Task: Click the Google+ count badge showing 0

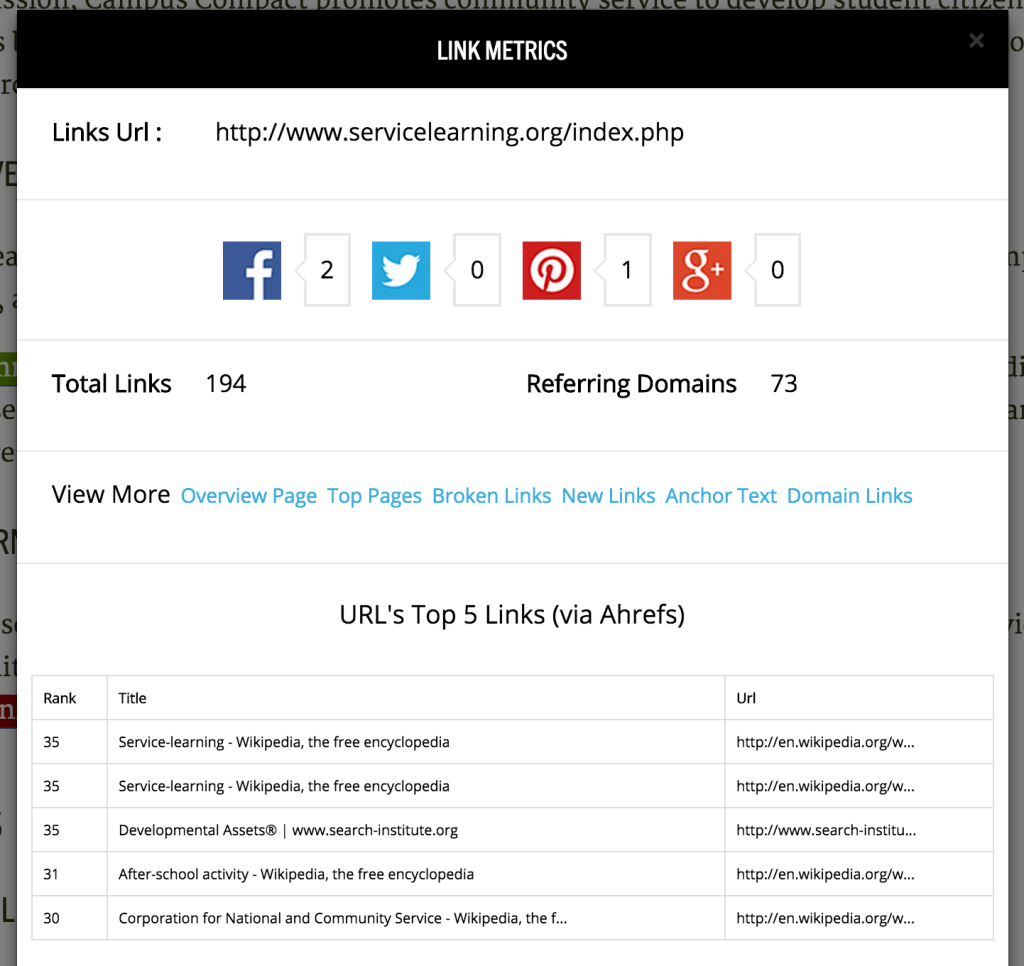Action: pyautogui.click(x=777, y=270)
